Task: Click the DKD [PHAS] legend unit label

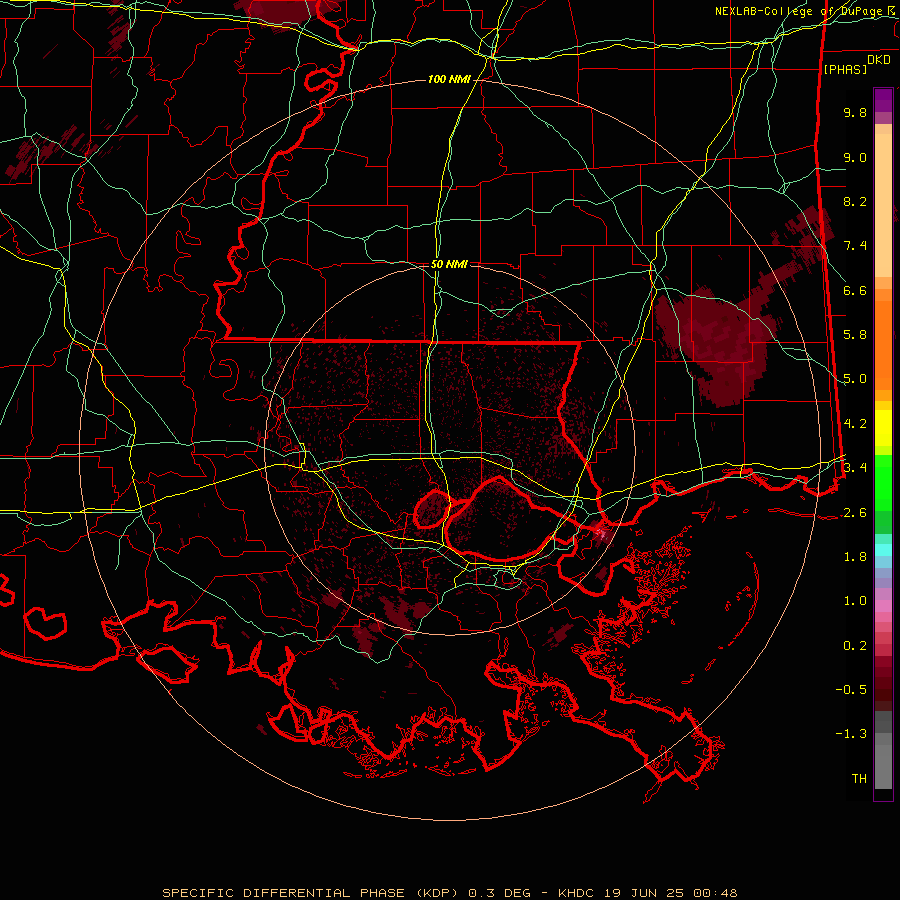Action: (x=856, y=64)
